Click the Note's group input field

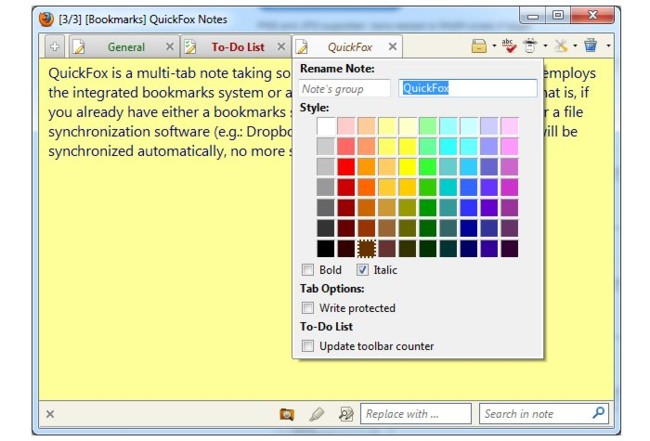tap(344, 89)
